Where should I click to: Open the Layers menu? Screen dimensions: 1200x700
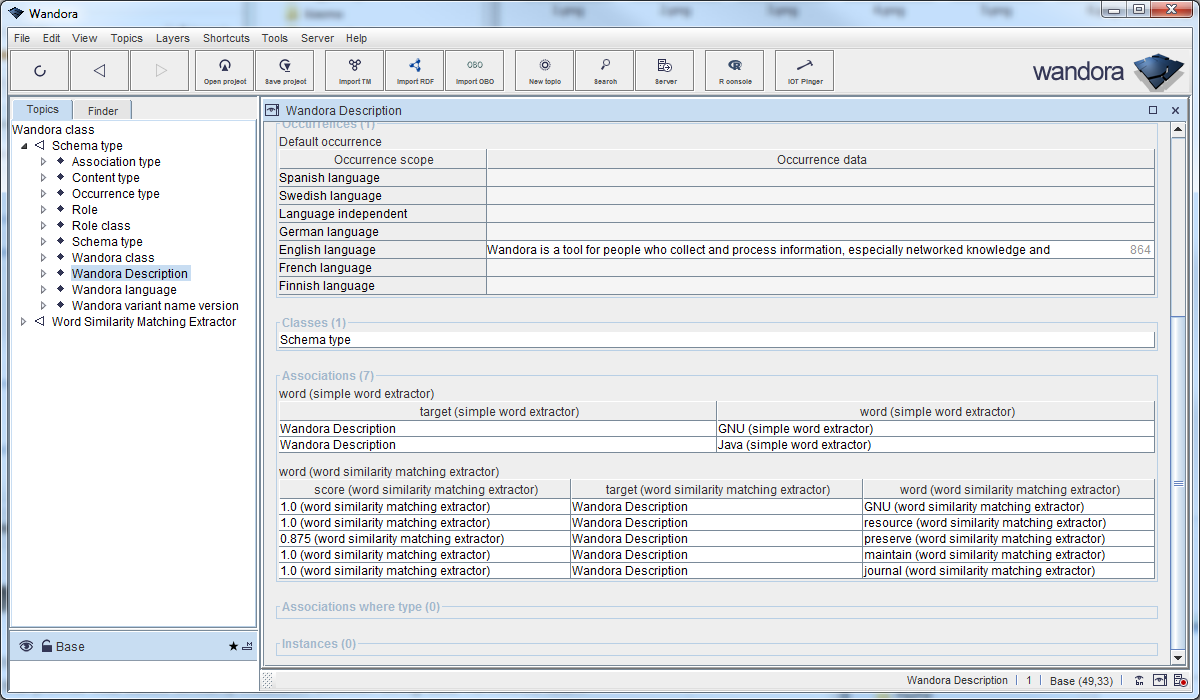(172, 38)
